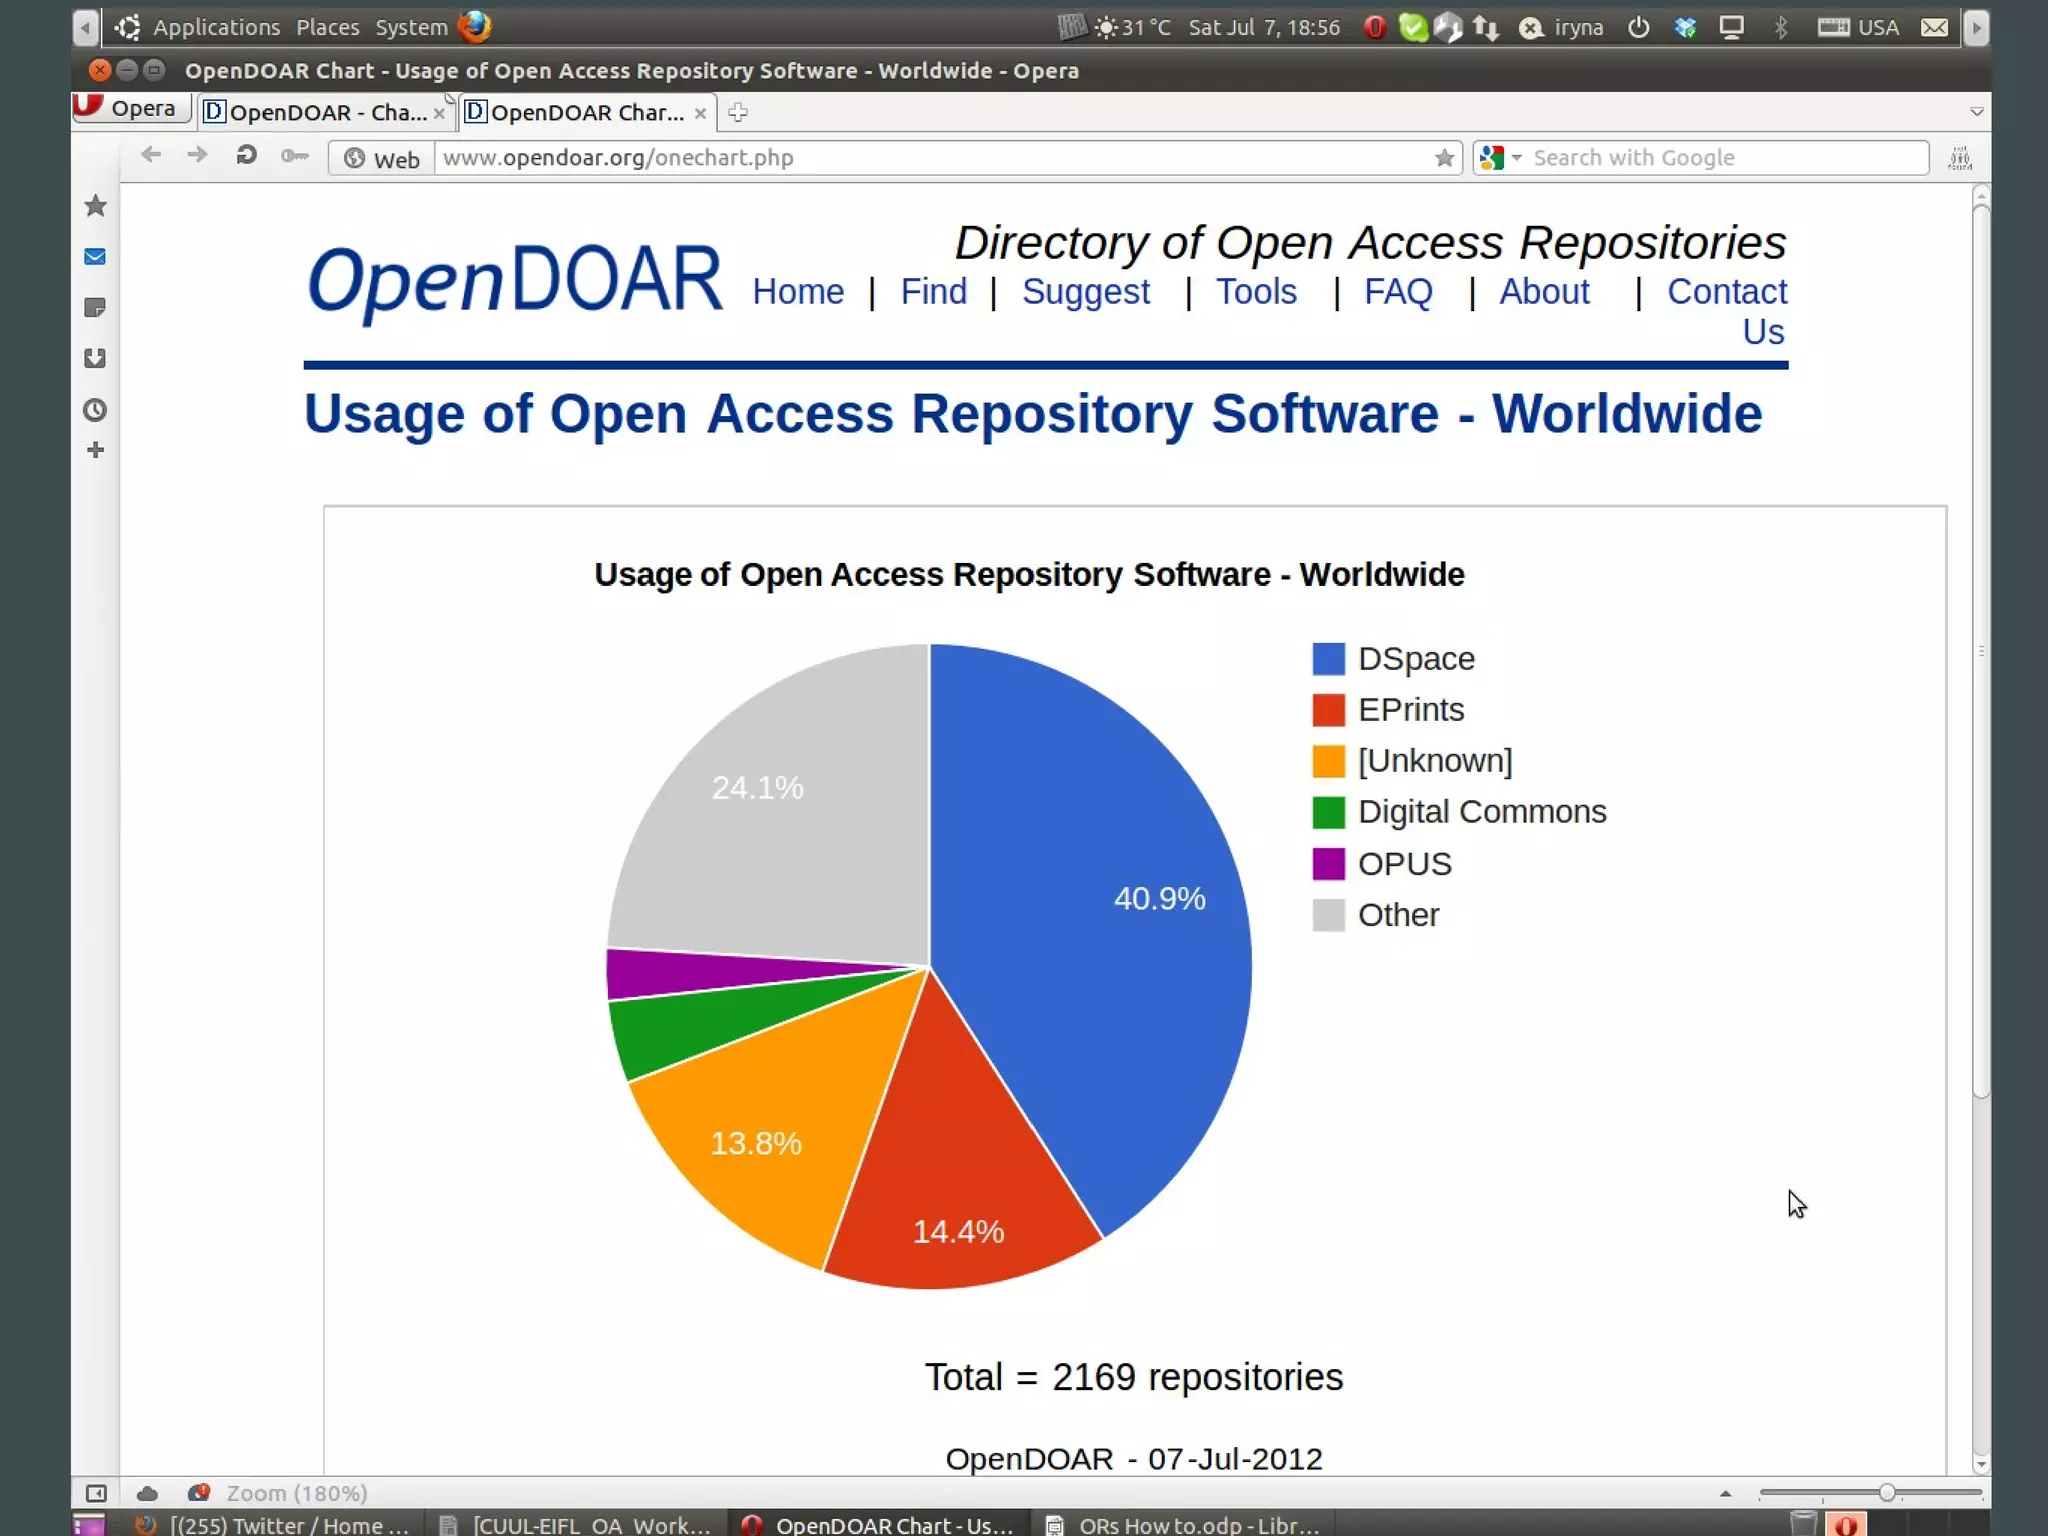Image resolution: width=2048 pixels, height=1536 pixels.
Task: Open Opera Link cloud icon in status bar
Action: coord(147,1493)
